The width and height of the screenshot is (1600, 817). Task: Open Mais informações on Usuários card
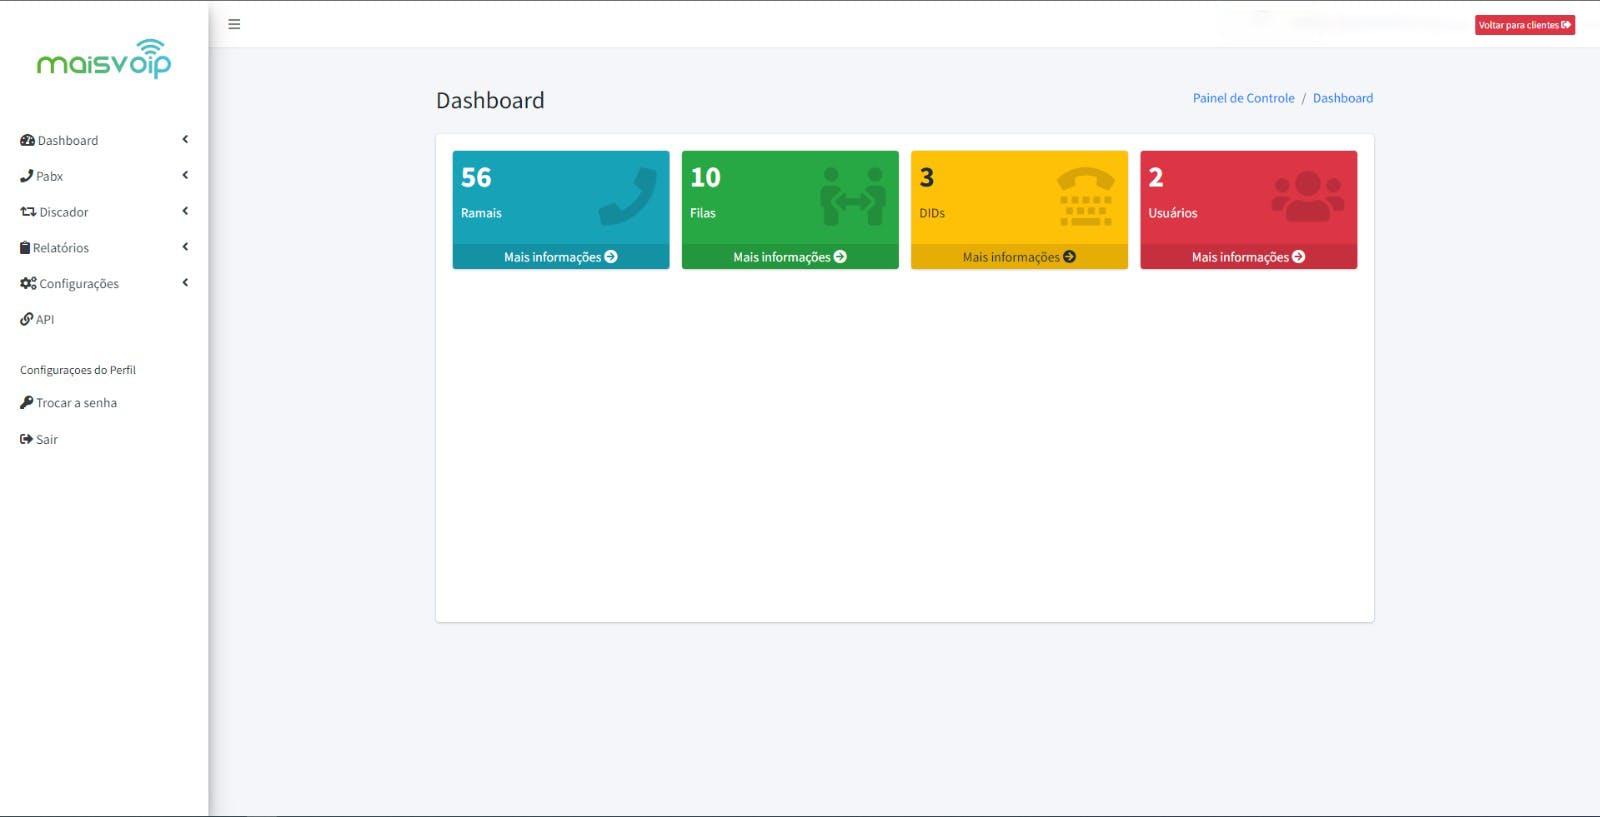[1248, 257]
